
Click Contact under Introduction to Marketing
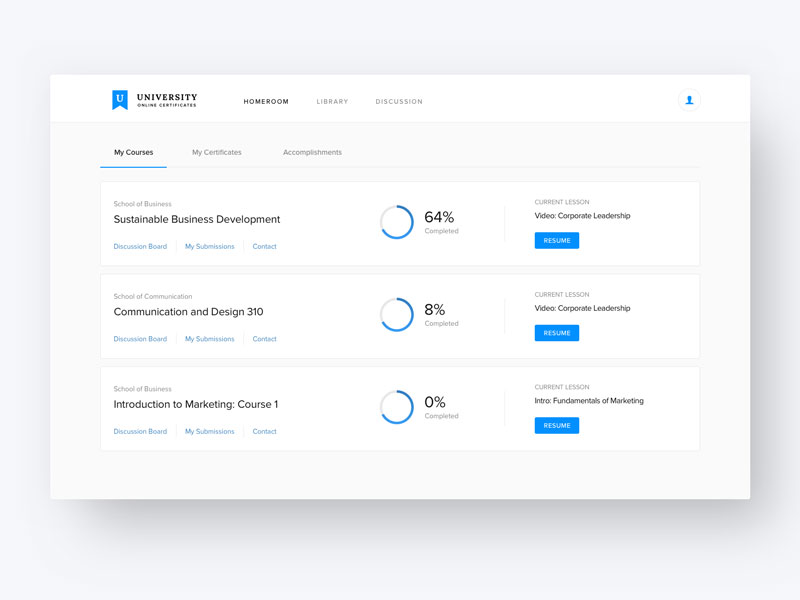(x=264, y=431)
